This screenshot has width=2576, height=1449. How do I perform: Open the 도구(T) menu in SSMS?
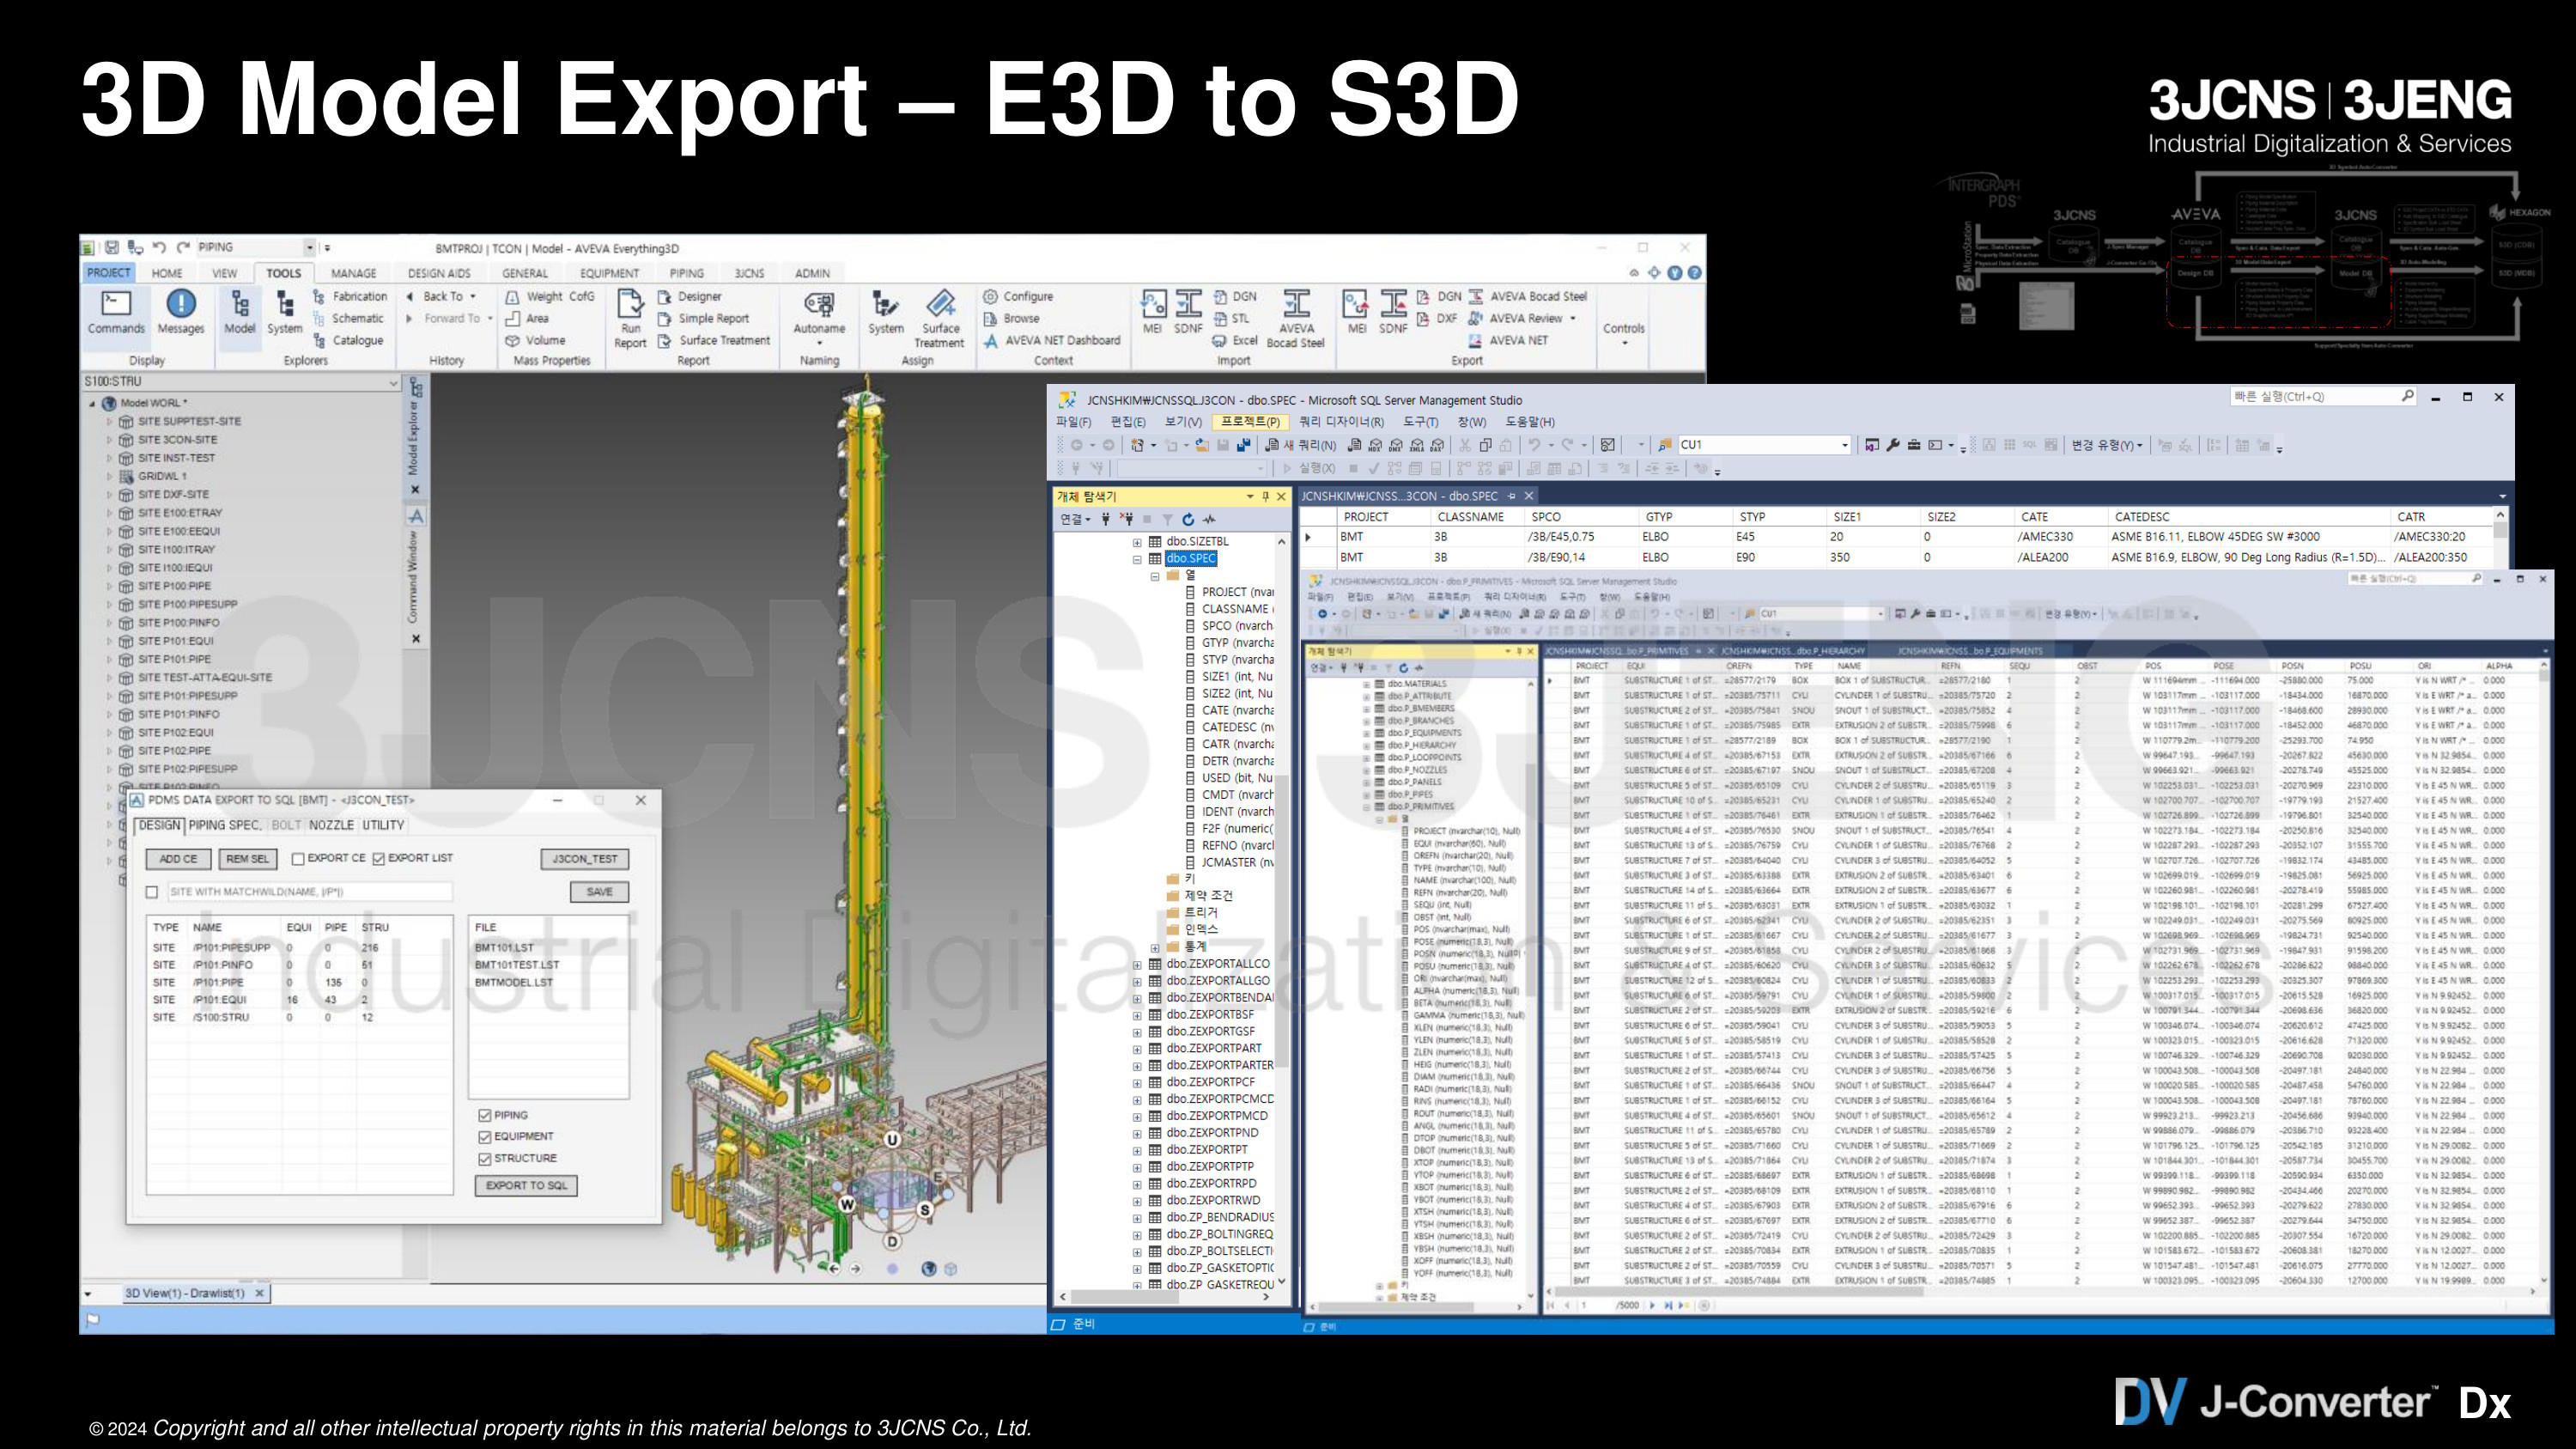[1420, 422]
